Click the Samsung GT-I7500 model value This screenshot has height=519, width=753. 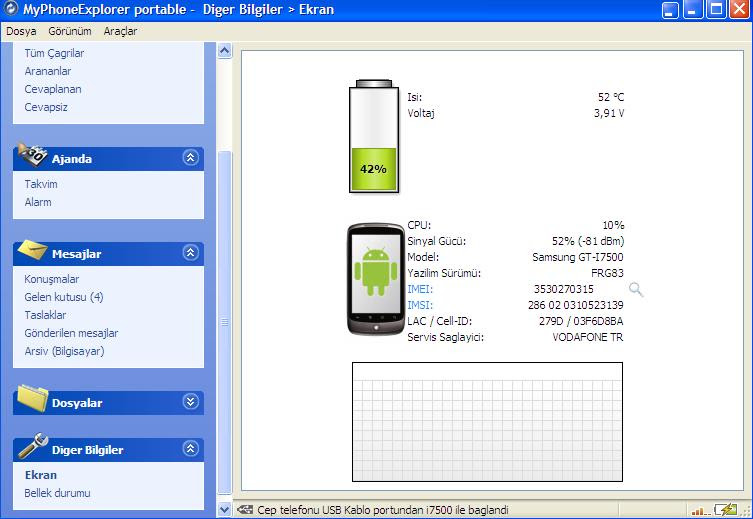click(x=578, y=257)
